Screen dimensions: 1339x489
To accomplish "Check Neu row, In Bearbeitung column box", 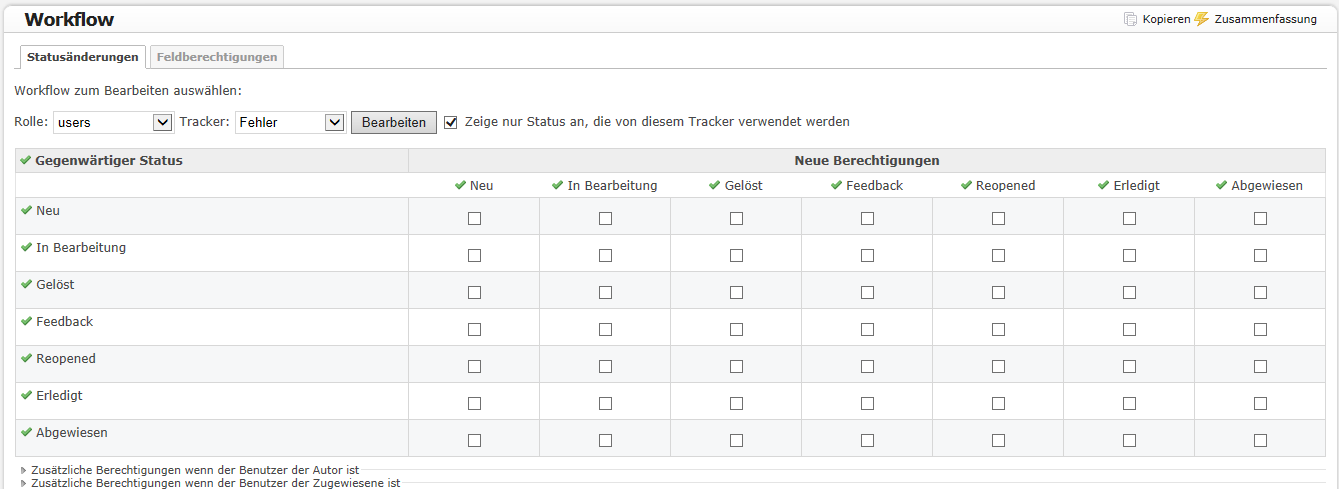I will pyautogui.click(x=605, y=218).
